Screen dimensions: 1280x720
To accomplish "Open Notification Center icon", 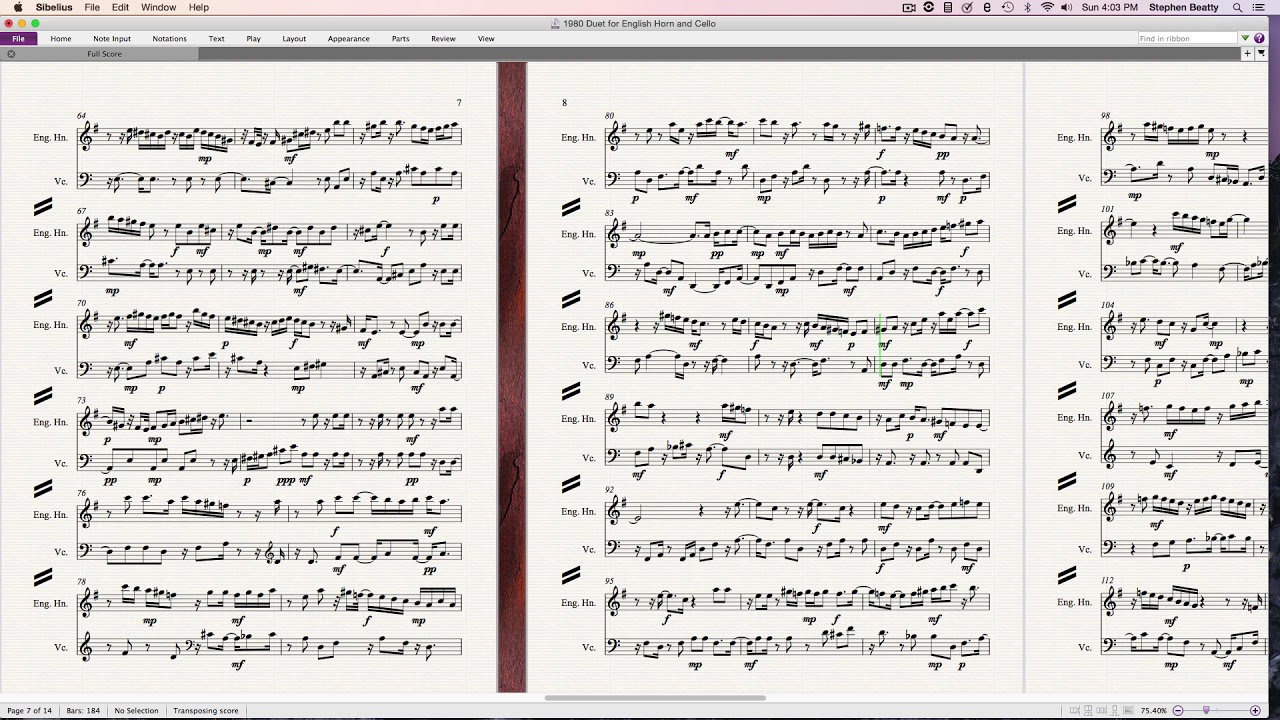I will tap(1260, 7).
